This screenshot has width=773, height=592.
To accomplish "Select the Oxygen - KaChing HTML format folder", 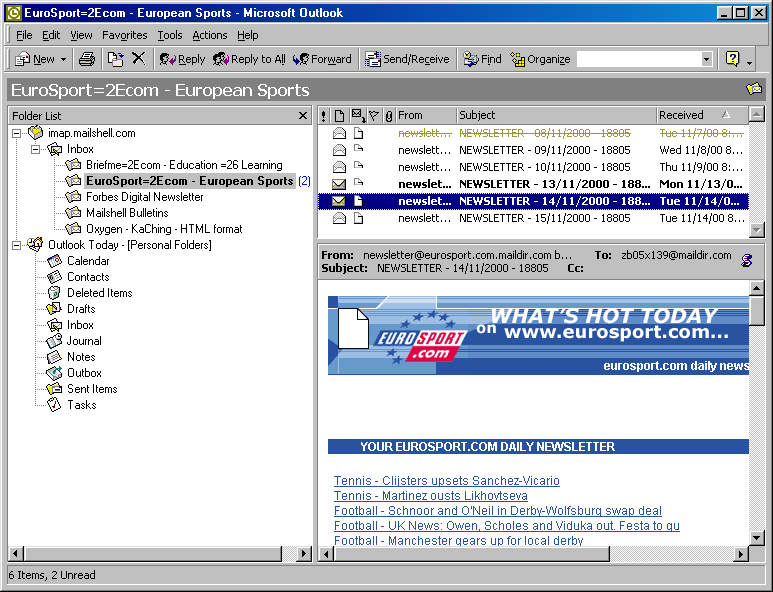I will (x=164, y=229).
